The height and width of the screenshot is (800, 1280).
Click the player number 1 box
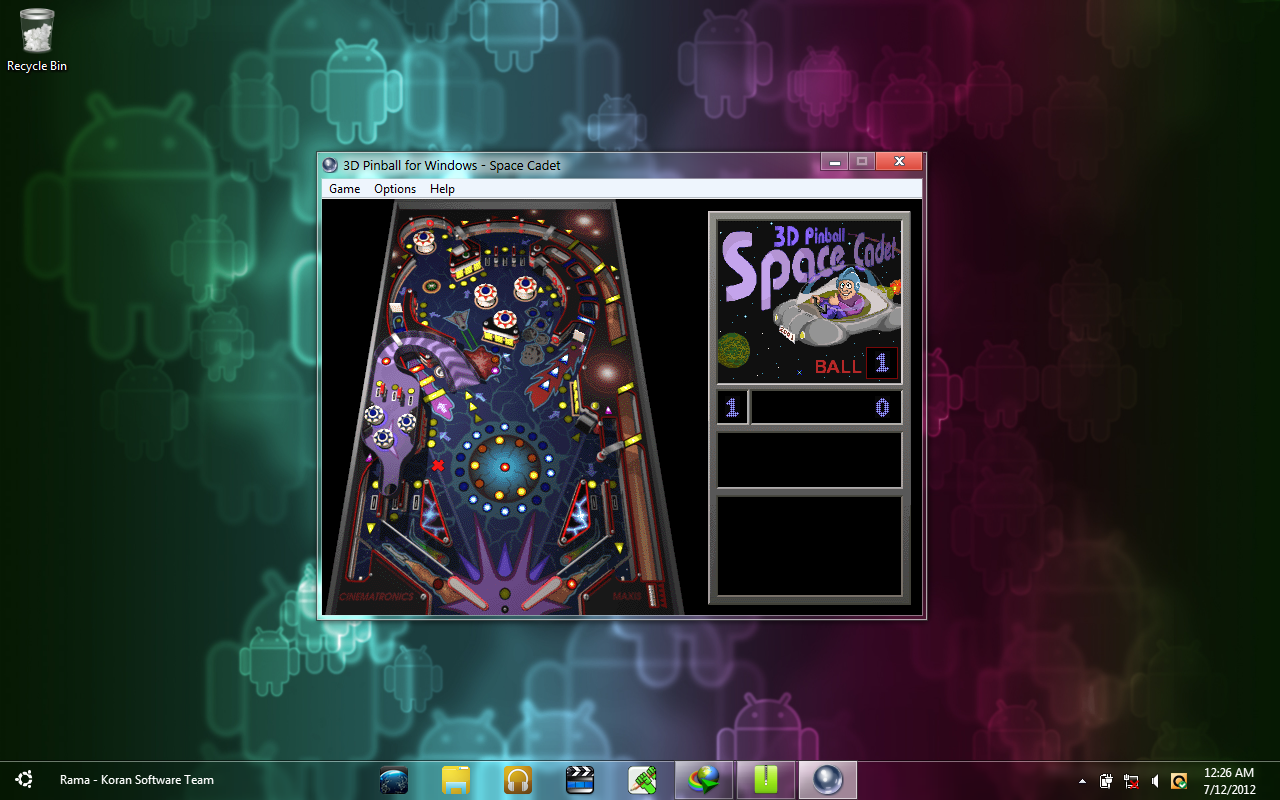point(732,407)
